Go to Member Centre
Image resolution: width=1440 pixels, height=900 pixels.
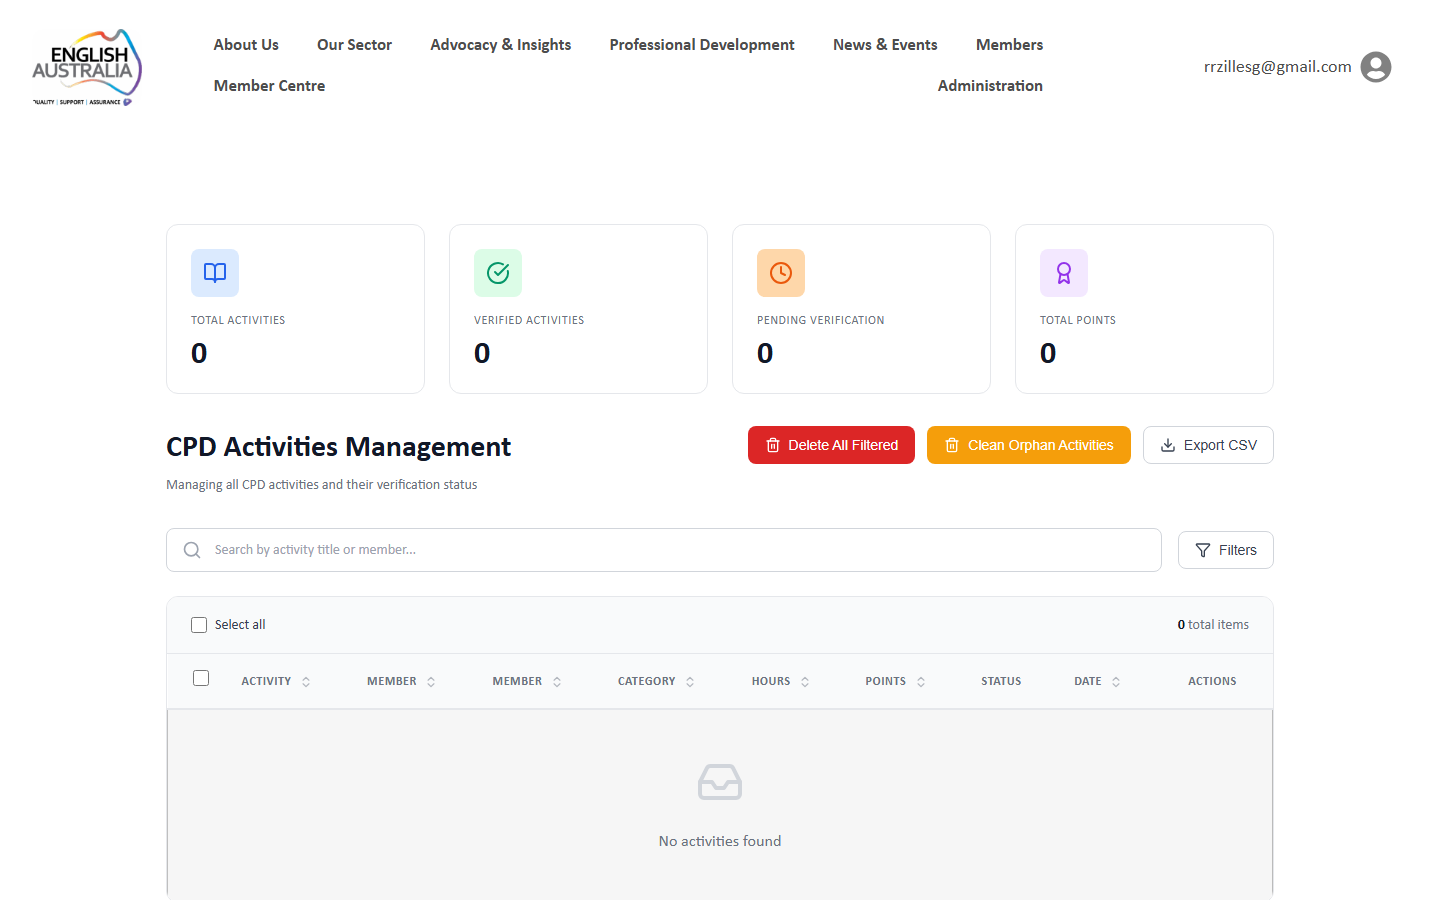pos(269,86)
